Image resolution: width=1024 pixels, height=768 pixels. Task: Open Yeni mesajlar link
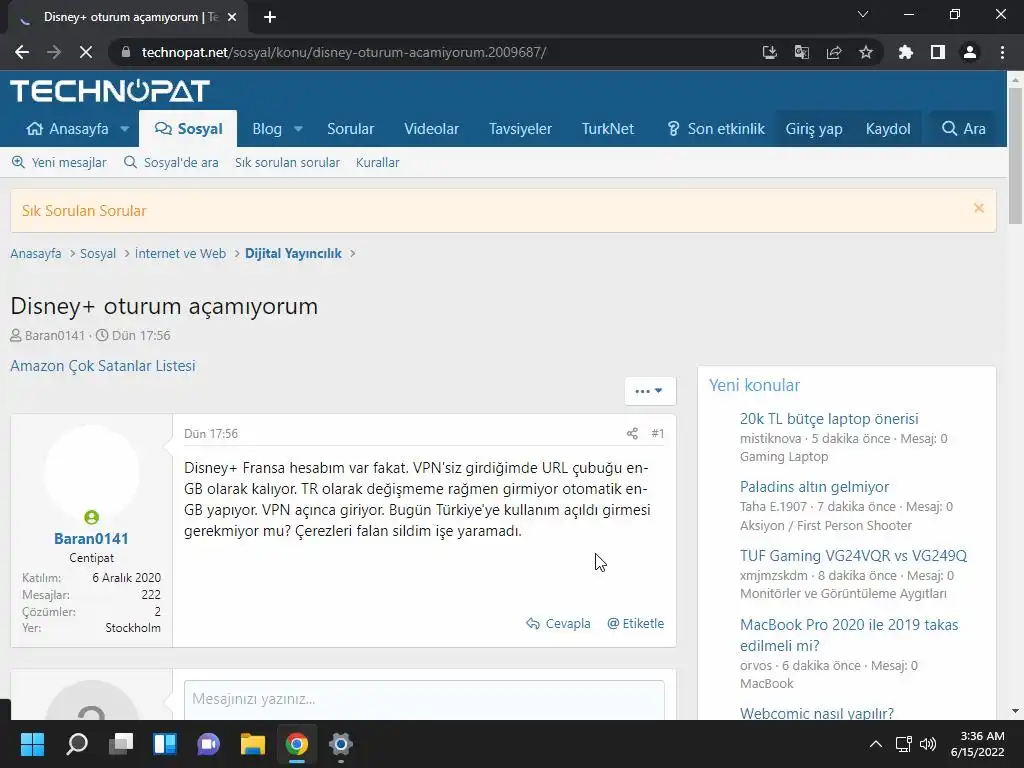[x=59, y=163]
